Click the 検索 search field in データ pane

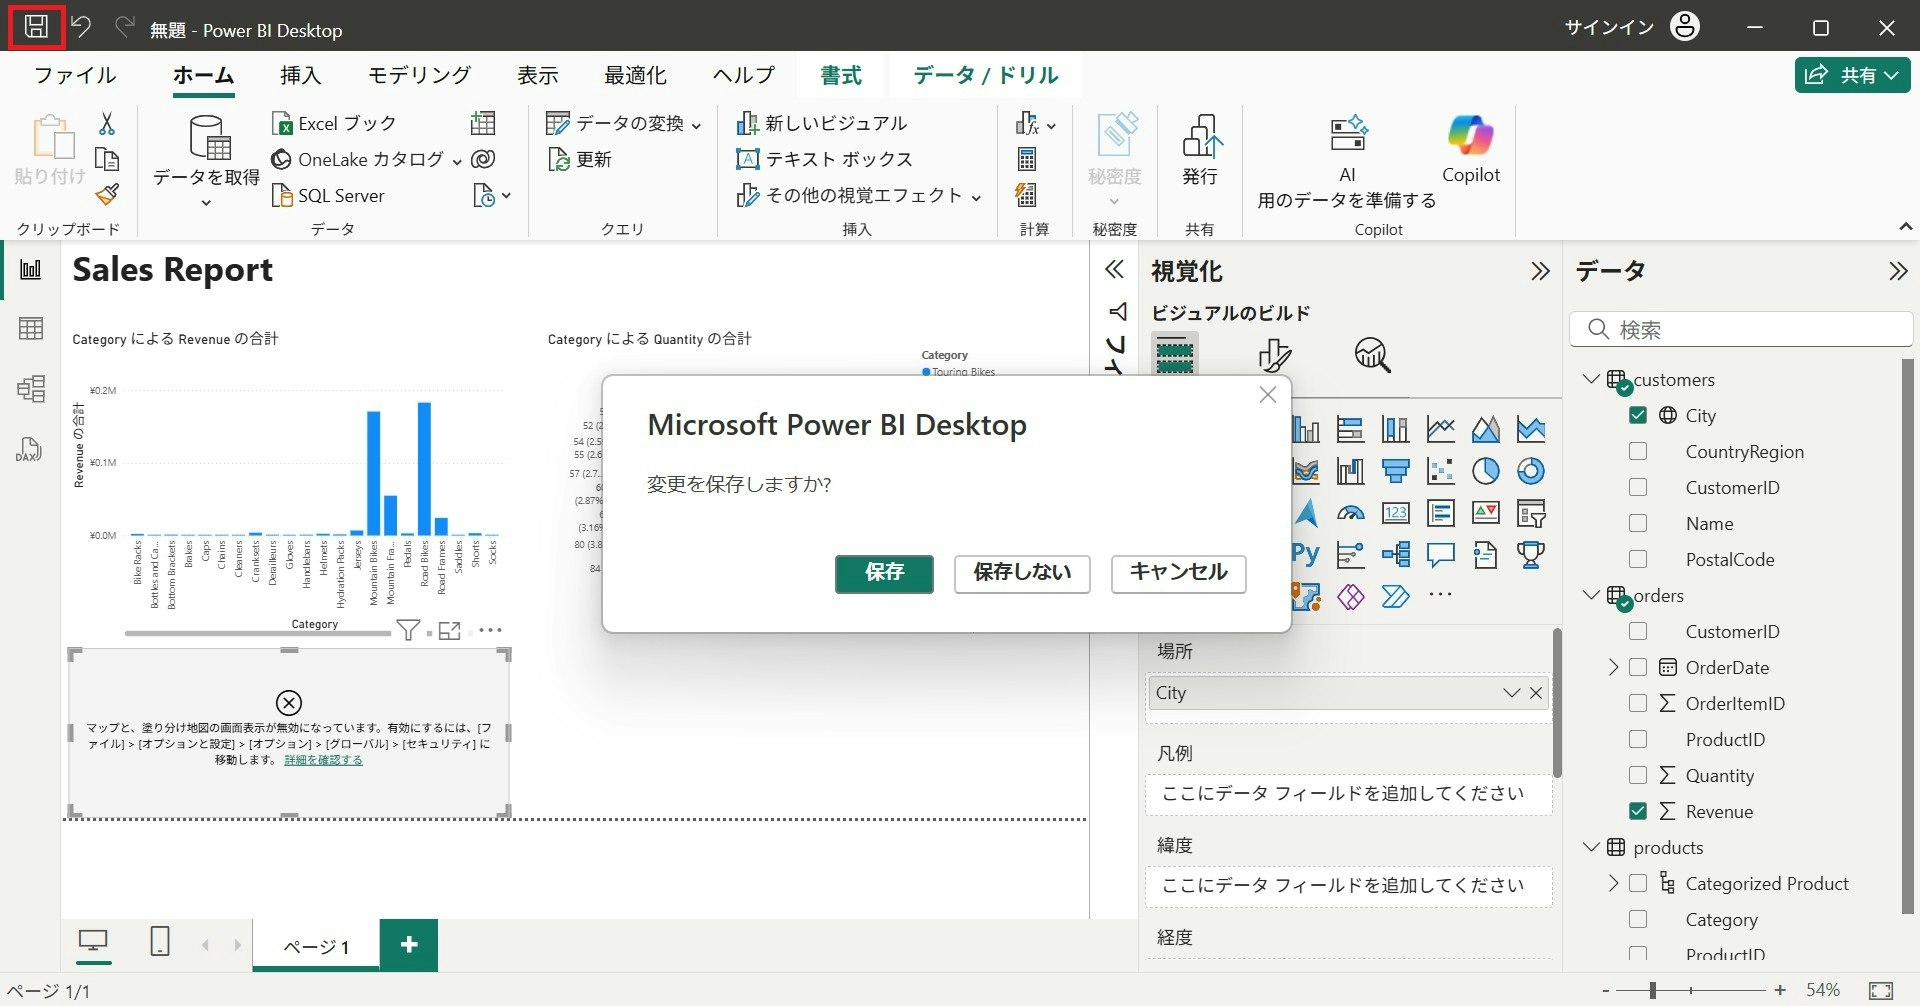click(1741, 329)
